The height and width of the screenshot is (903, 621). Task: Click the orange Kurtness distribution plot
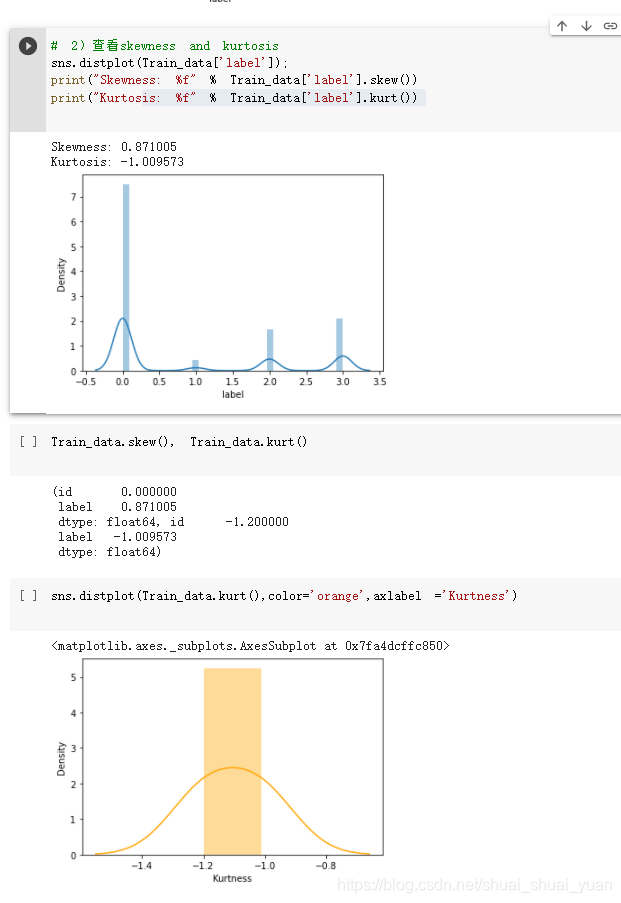click(219, 771)
